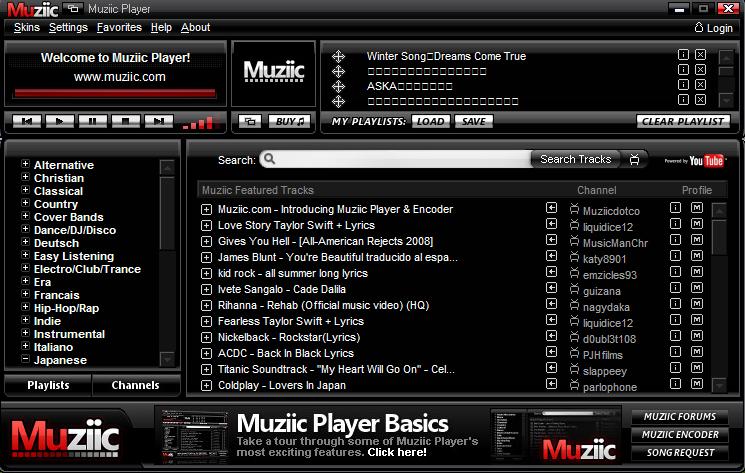Click arrow icon for ACDC Back In Black

point(551,352)
